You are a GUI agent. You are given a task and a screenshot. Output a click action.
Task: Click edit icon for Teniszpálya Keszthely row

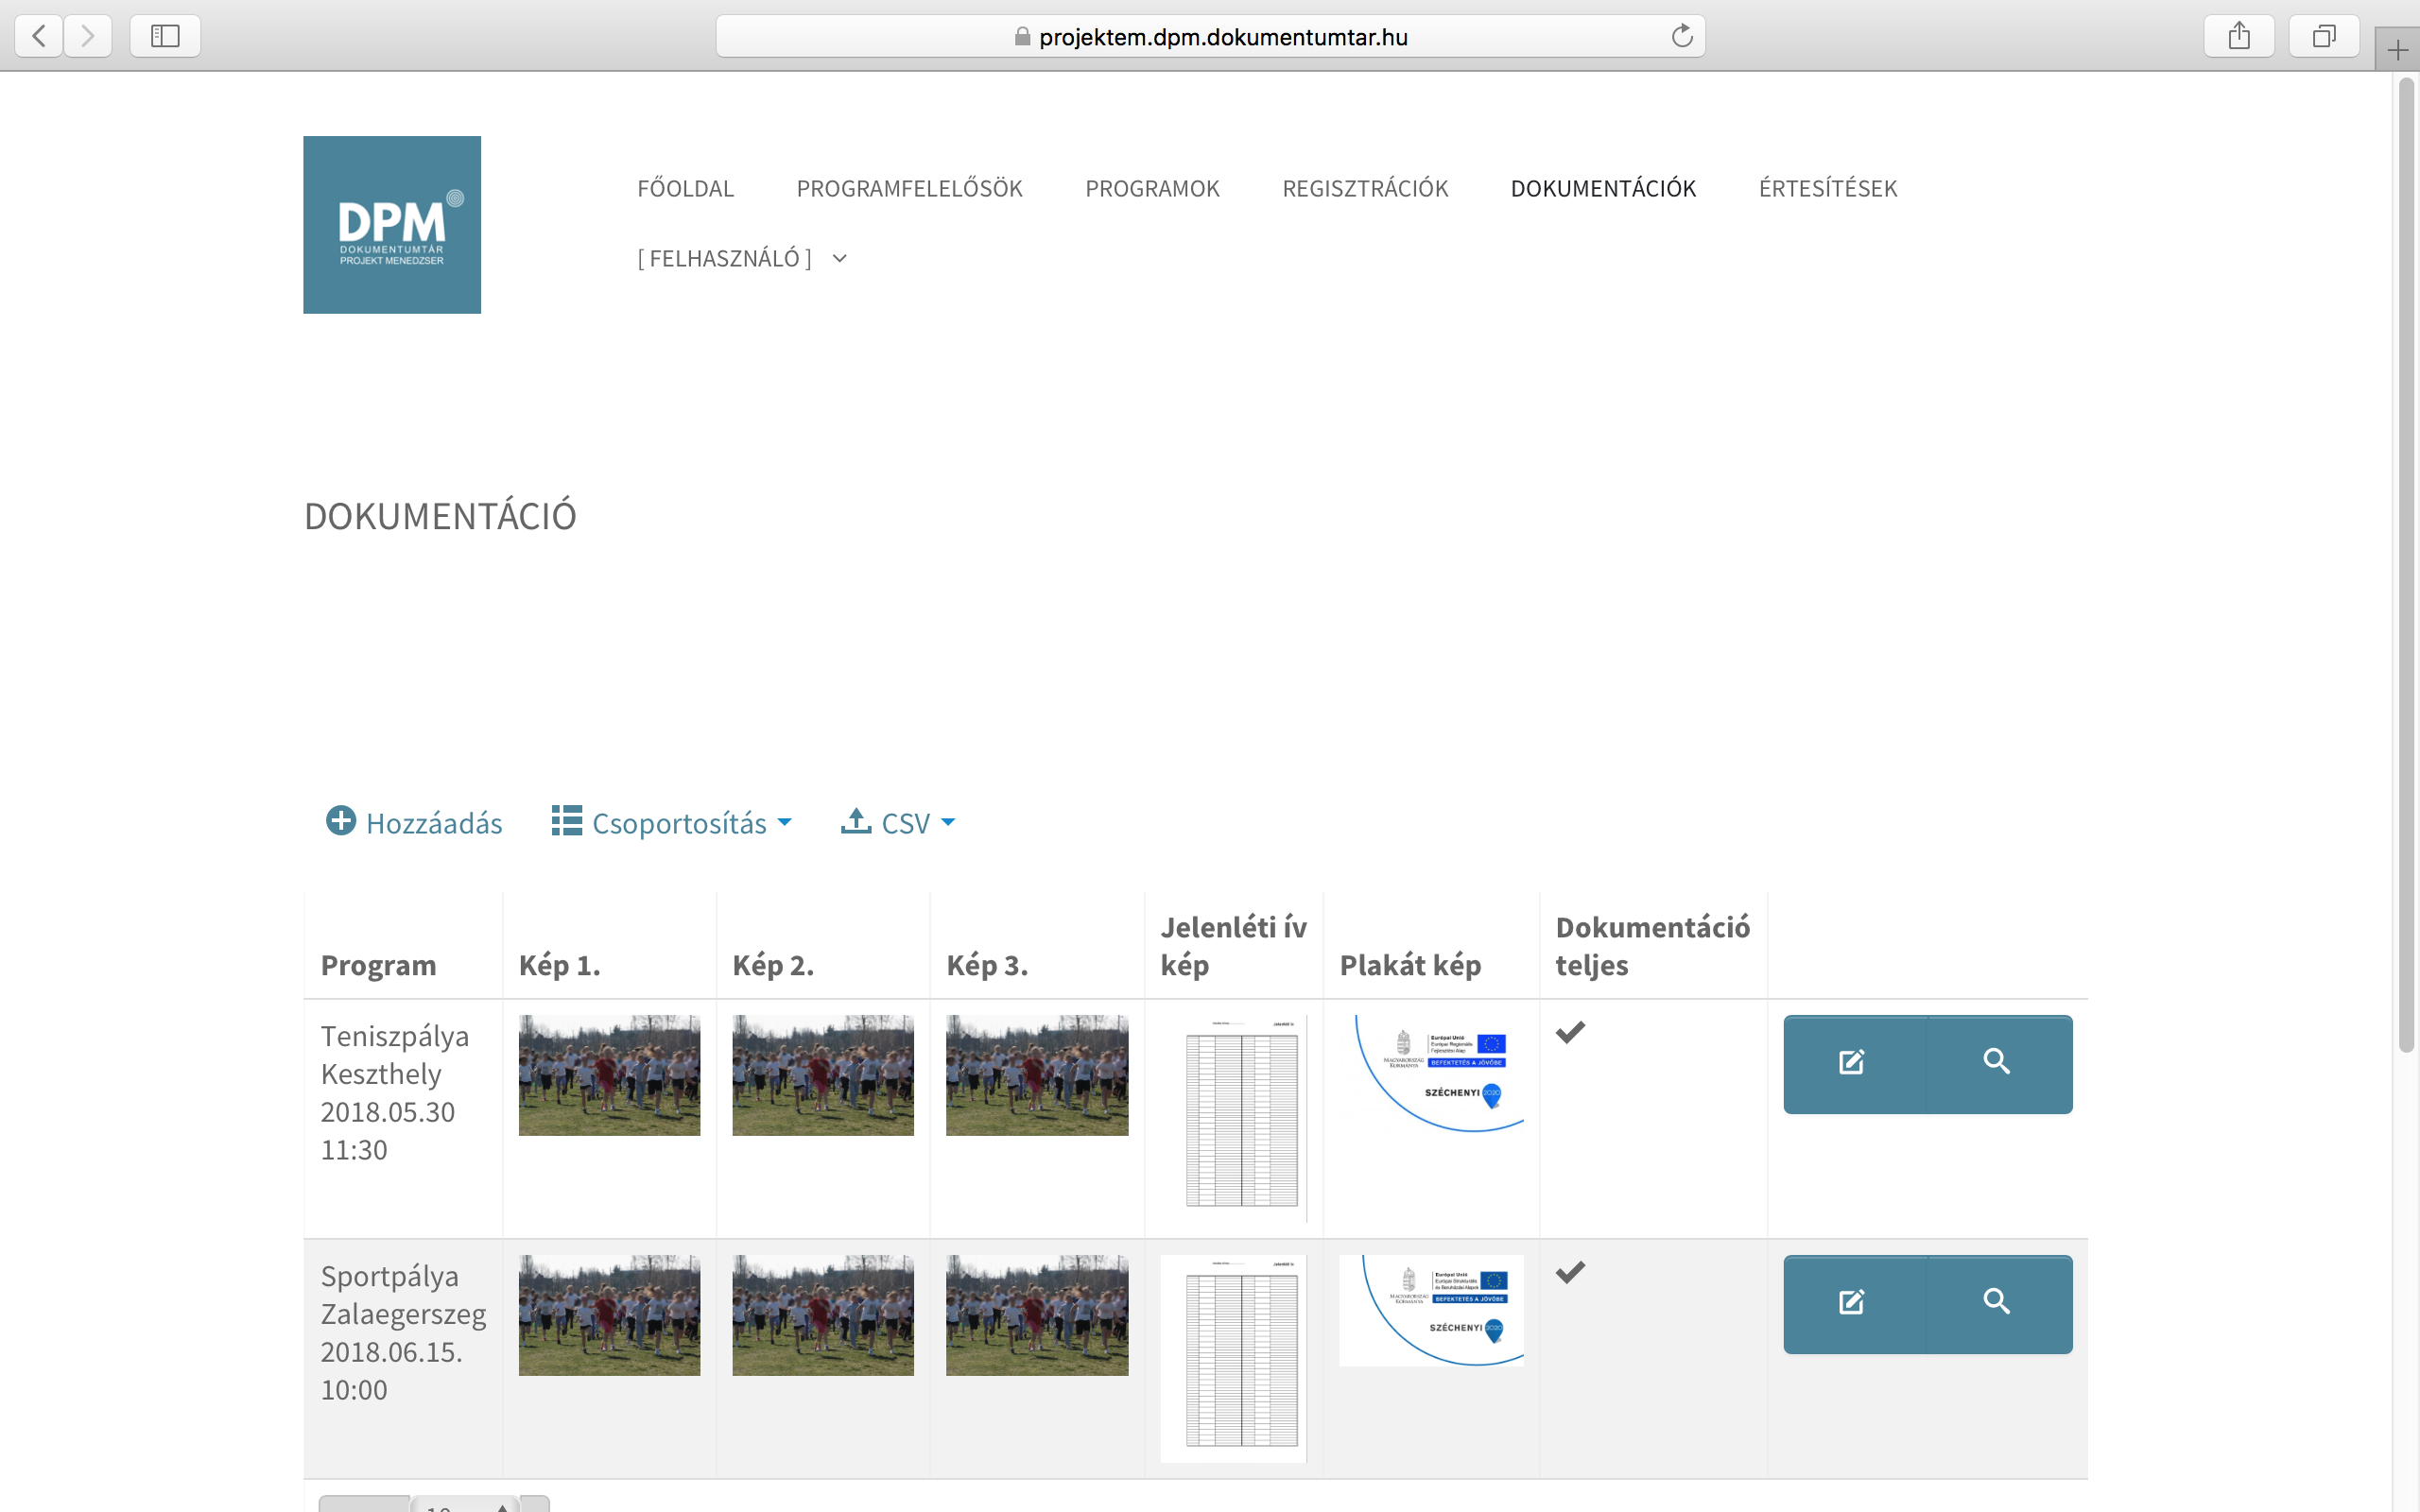click(1851, 1062)
